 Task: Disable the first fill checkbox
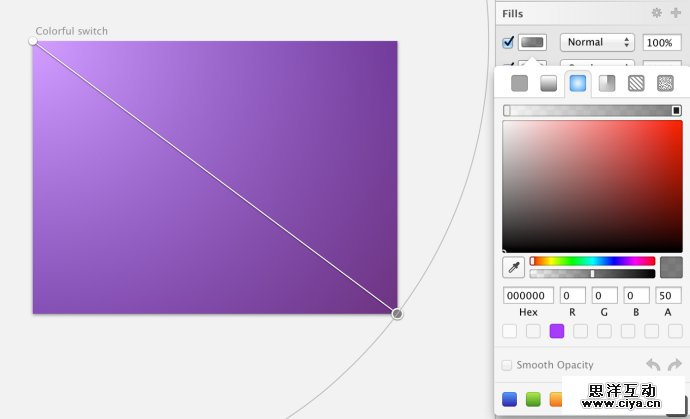(508, 42)
